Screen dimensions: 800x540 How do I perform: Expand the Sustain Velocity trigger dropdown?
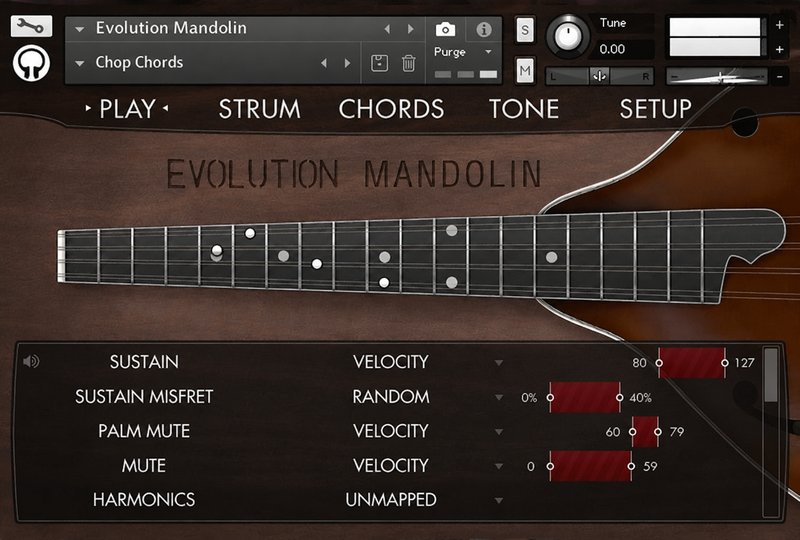[x=498, y=363]
